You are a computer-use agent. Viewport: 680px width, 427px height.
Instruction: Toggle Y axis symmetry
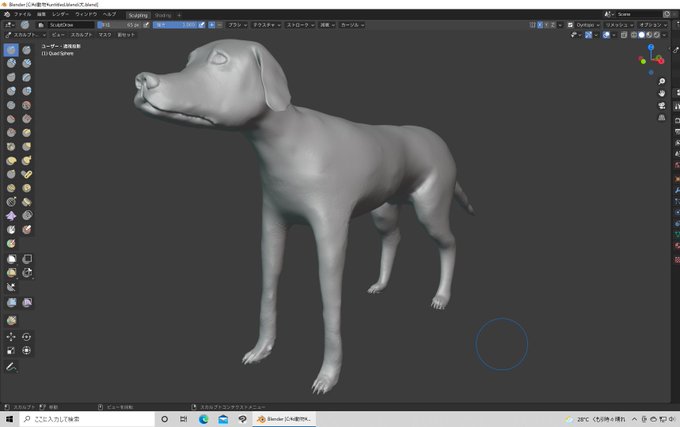[x=546, y=25]
